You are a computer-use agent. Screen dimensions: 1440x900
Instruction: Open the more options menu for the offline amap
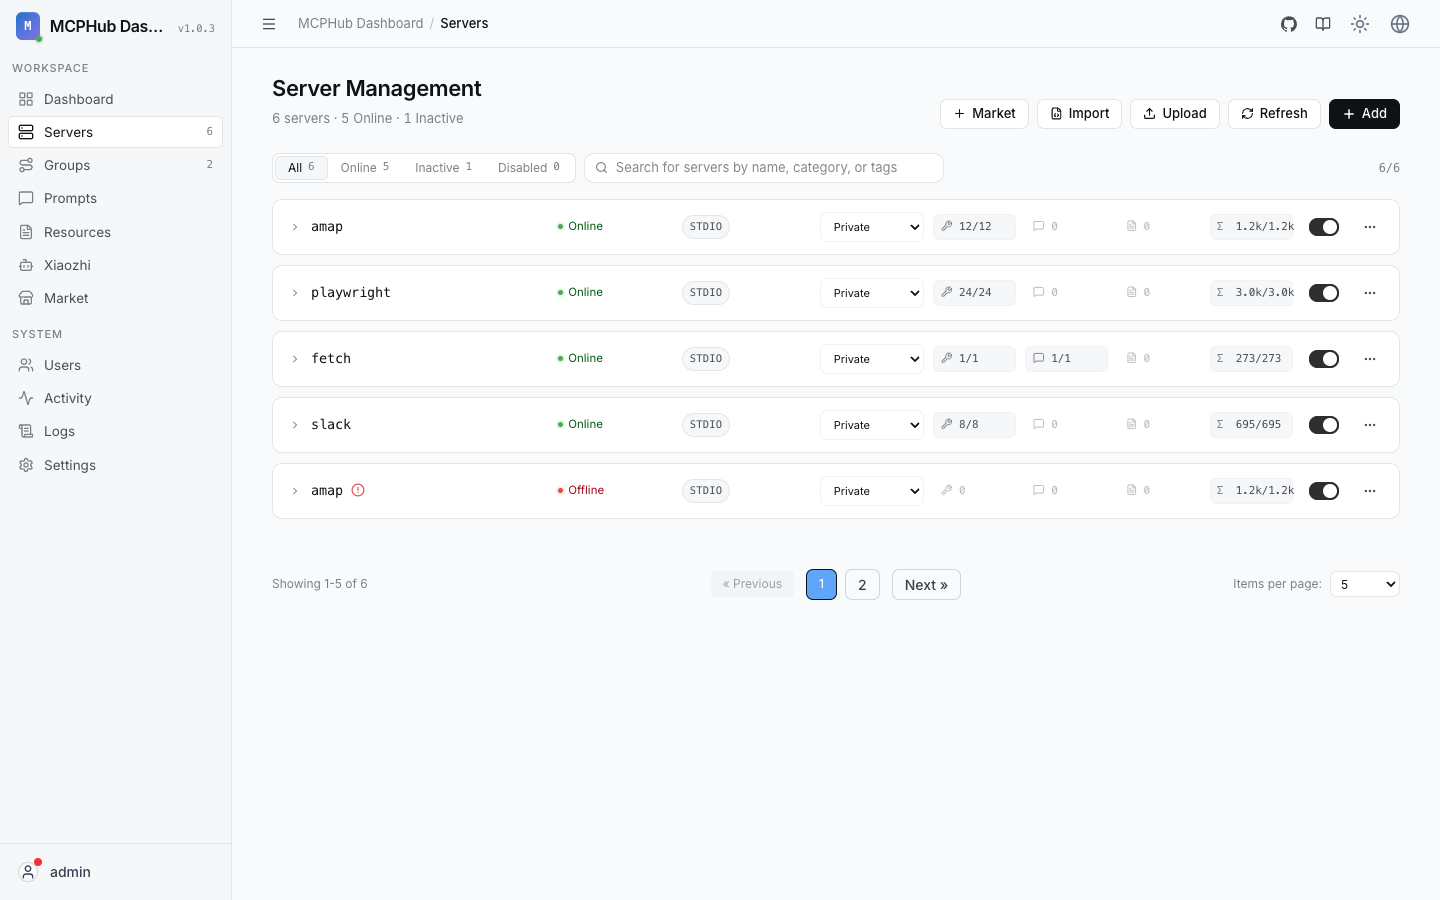[x=1370, y=491]
